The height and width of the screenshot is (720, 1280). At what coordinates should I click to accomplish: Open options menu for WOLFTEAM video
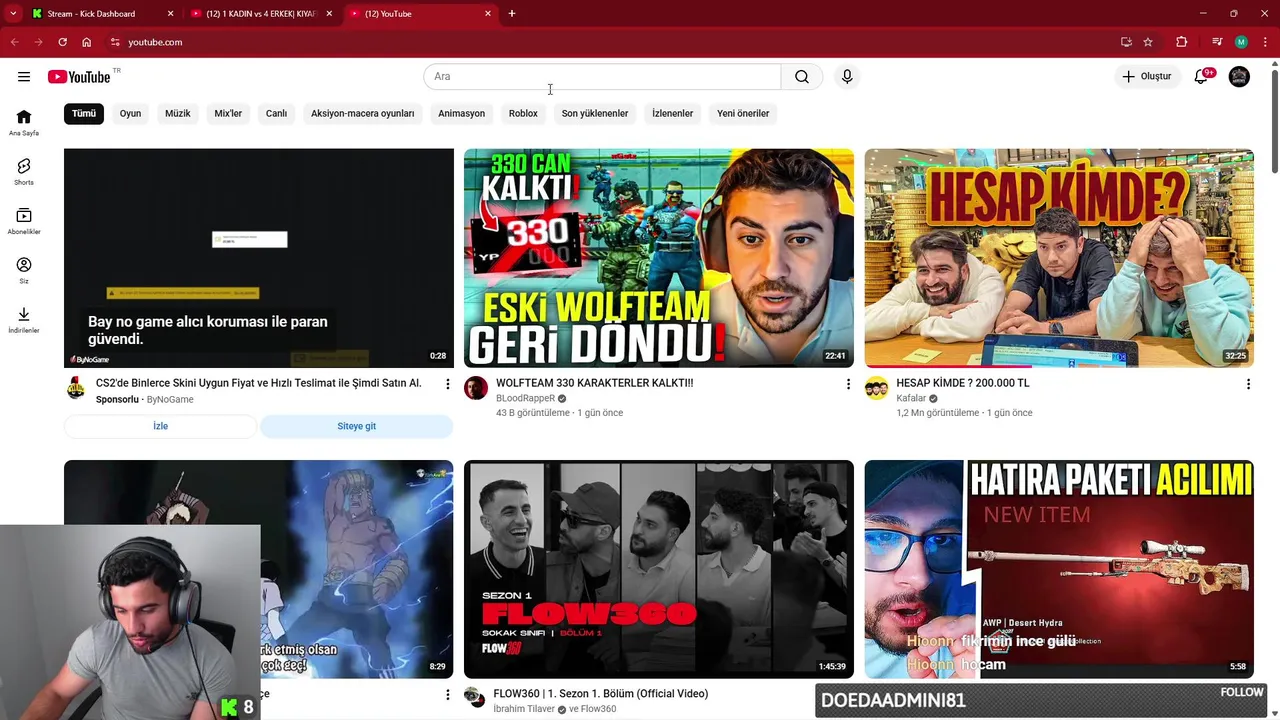848,384
